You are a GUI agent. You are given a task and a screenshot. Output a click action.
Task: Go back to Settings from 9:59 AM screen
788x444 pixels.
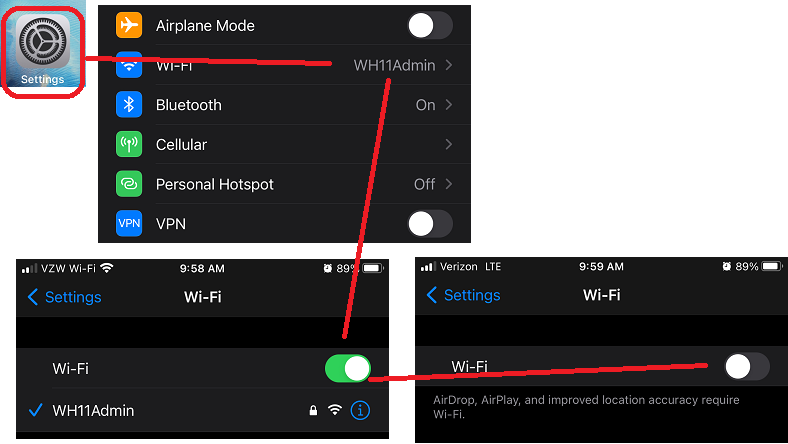pos(463,295)
